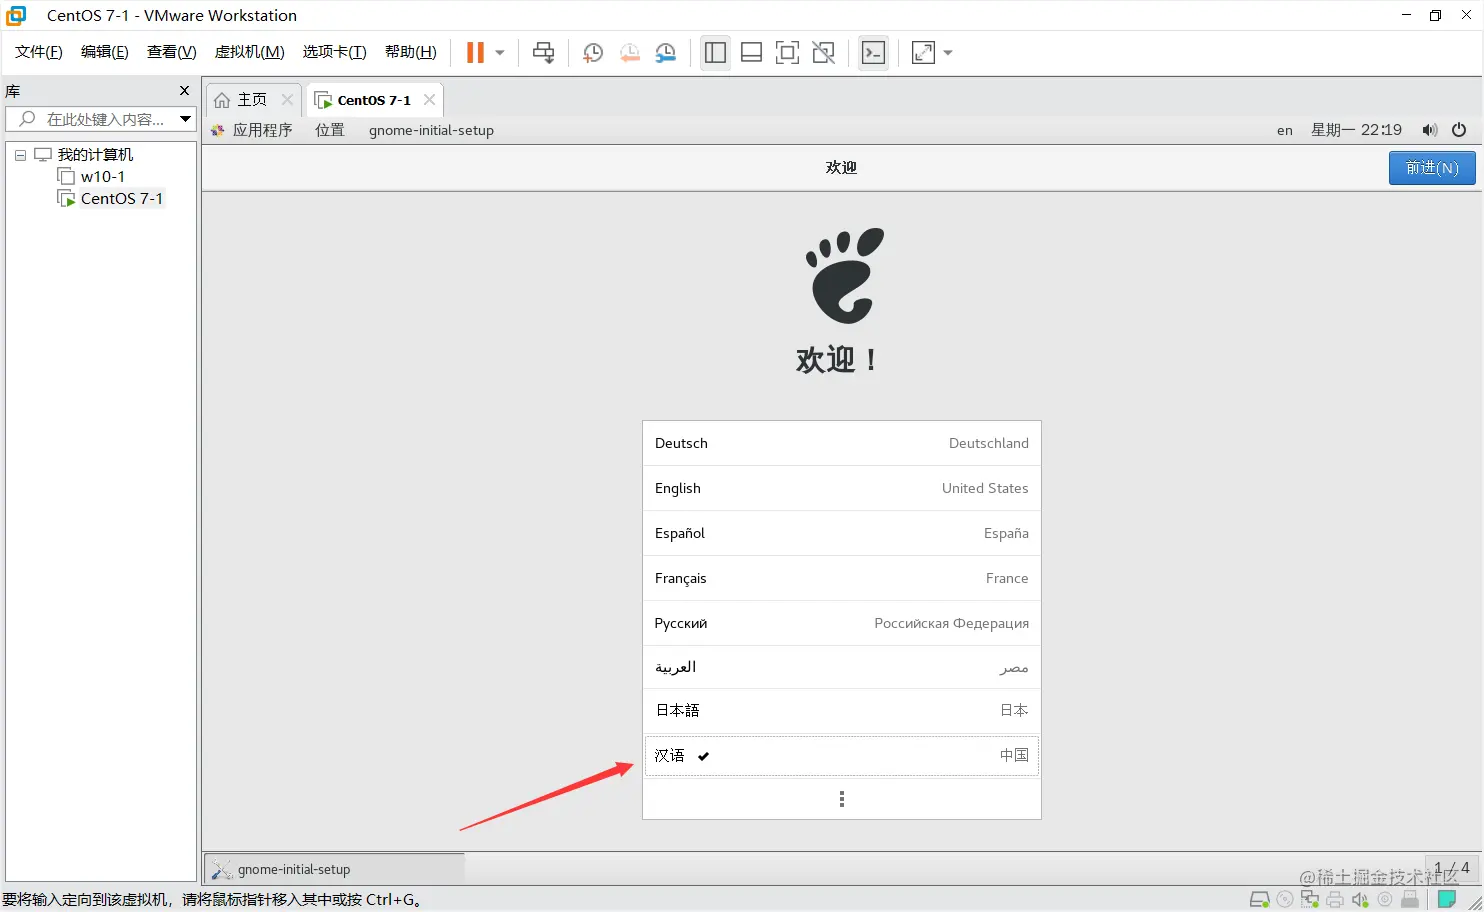Click the CD/DVD drive status icon
The image size is (1484, 912).
[x=1285, y=900]
